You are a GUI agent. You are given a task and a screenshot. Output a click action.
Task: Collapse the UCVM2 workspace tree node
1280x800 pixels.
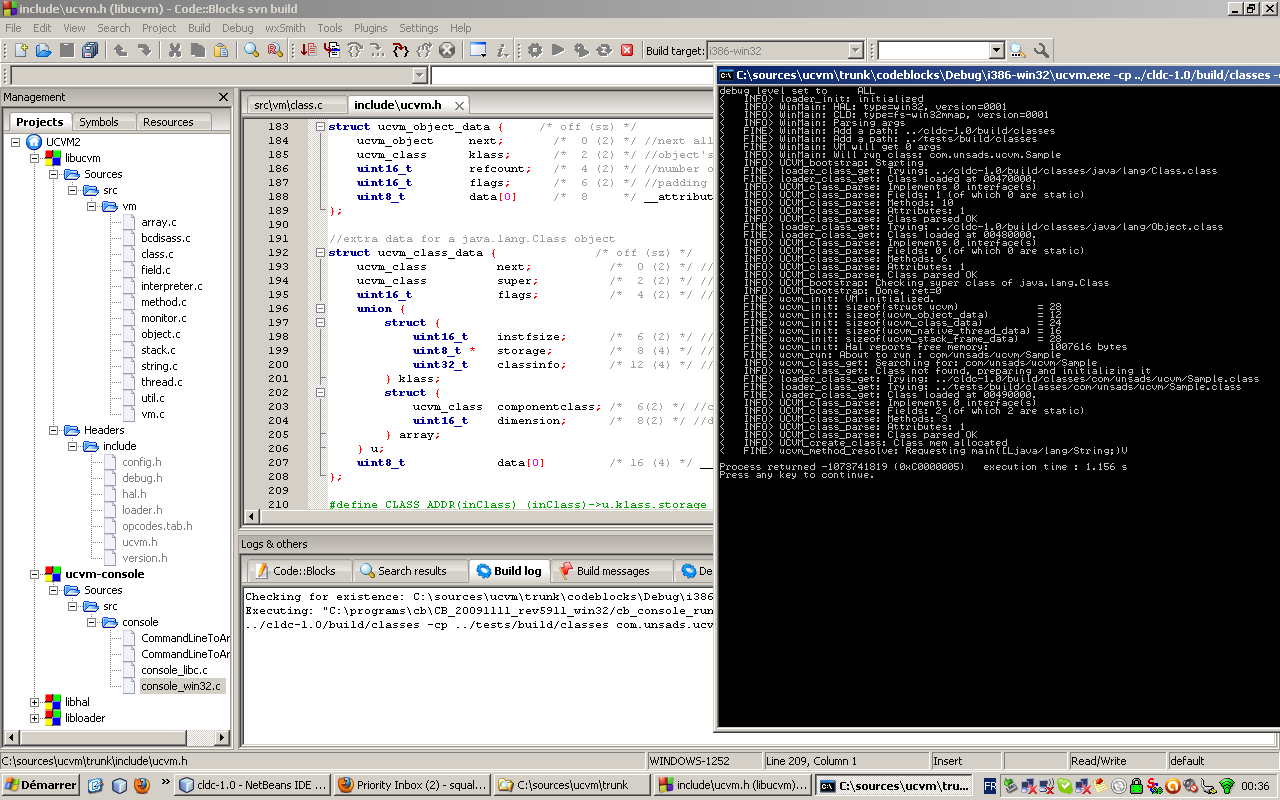17,142
